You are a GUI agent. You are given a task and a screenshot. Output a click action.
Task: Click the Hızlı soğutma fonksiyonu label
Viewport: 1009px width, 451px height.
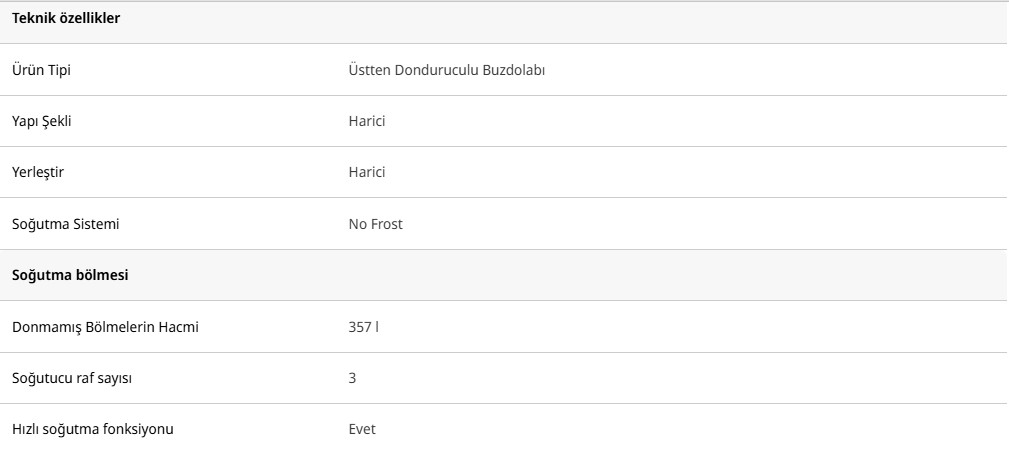[x=93, y=429]
